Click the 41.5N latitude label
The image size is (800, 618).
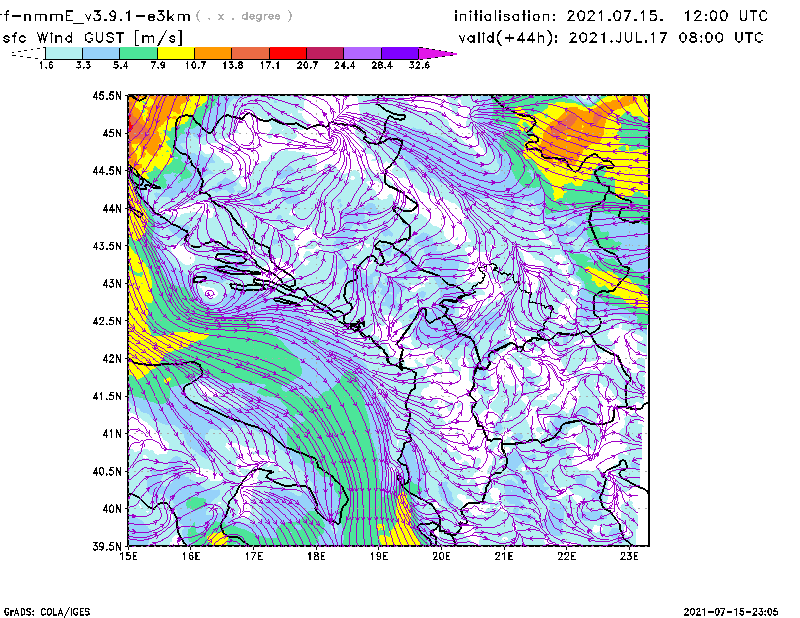pyautogui.click(x=107, y=396)
